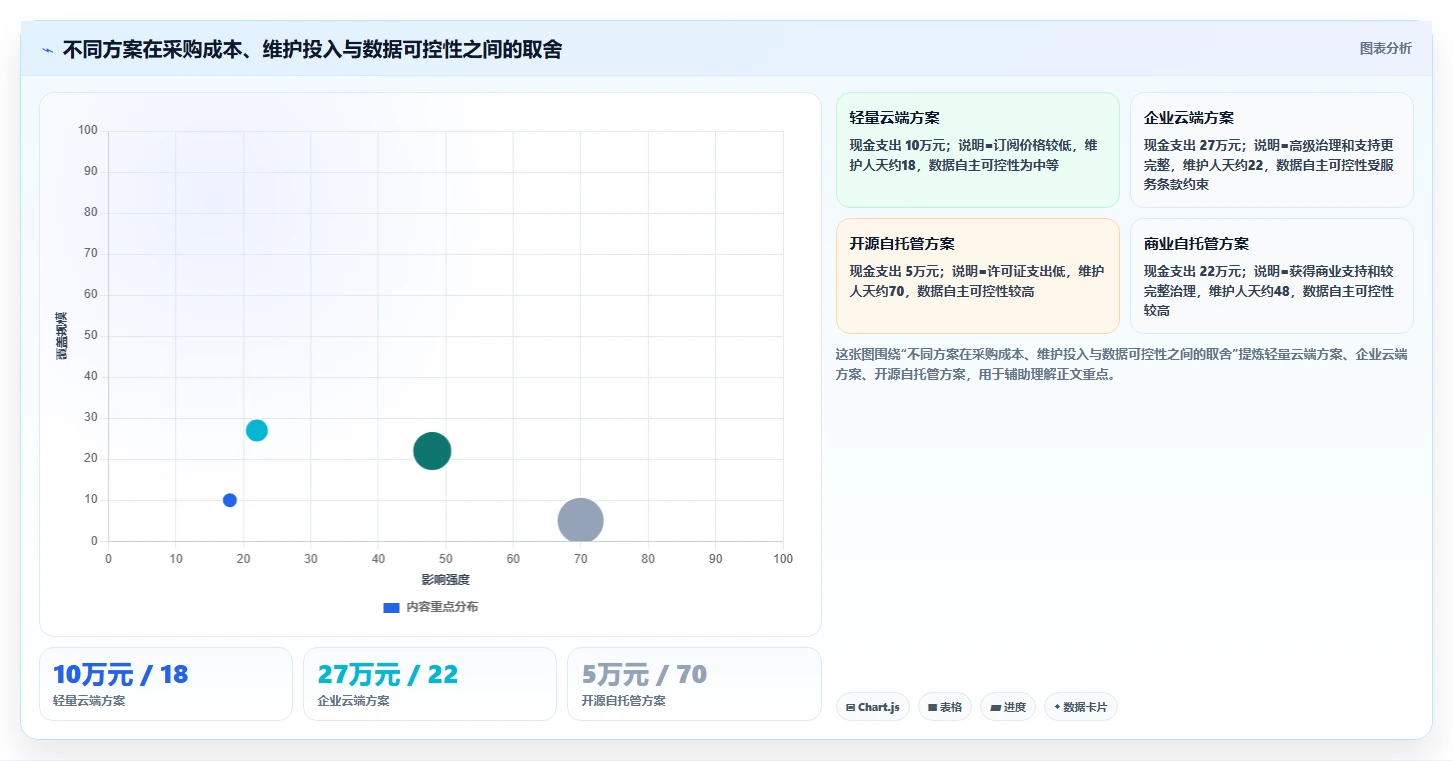Image resolution: width=1453 pixels, height=761 pixels.
Task: Select the 进度 tag
Action: coord(1008,707)
